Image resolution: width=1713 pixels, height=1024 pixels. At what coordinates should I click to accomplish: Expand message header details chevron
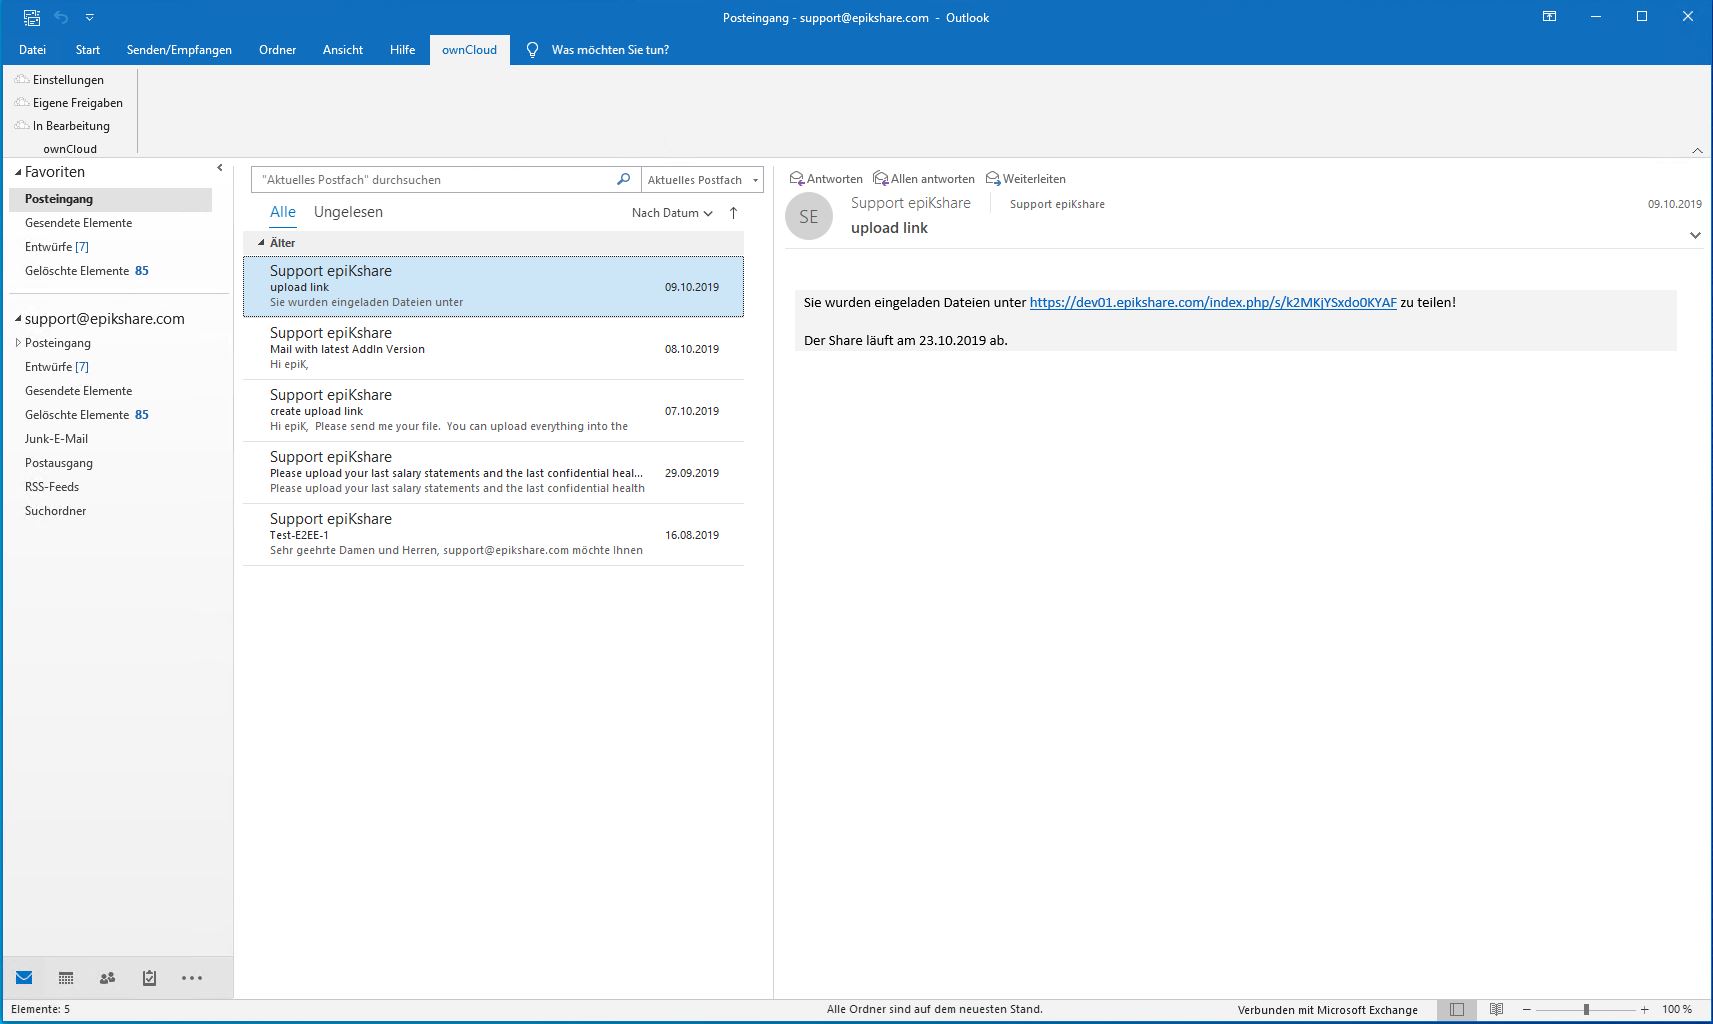tap(1695, 236)
